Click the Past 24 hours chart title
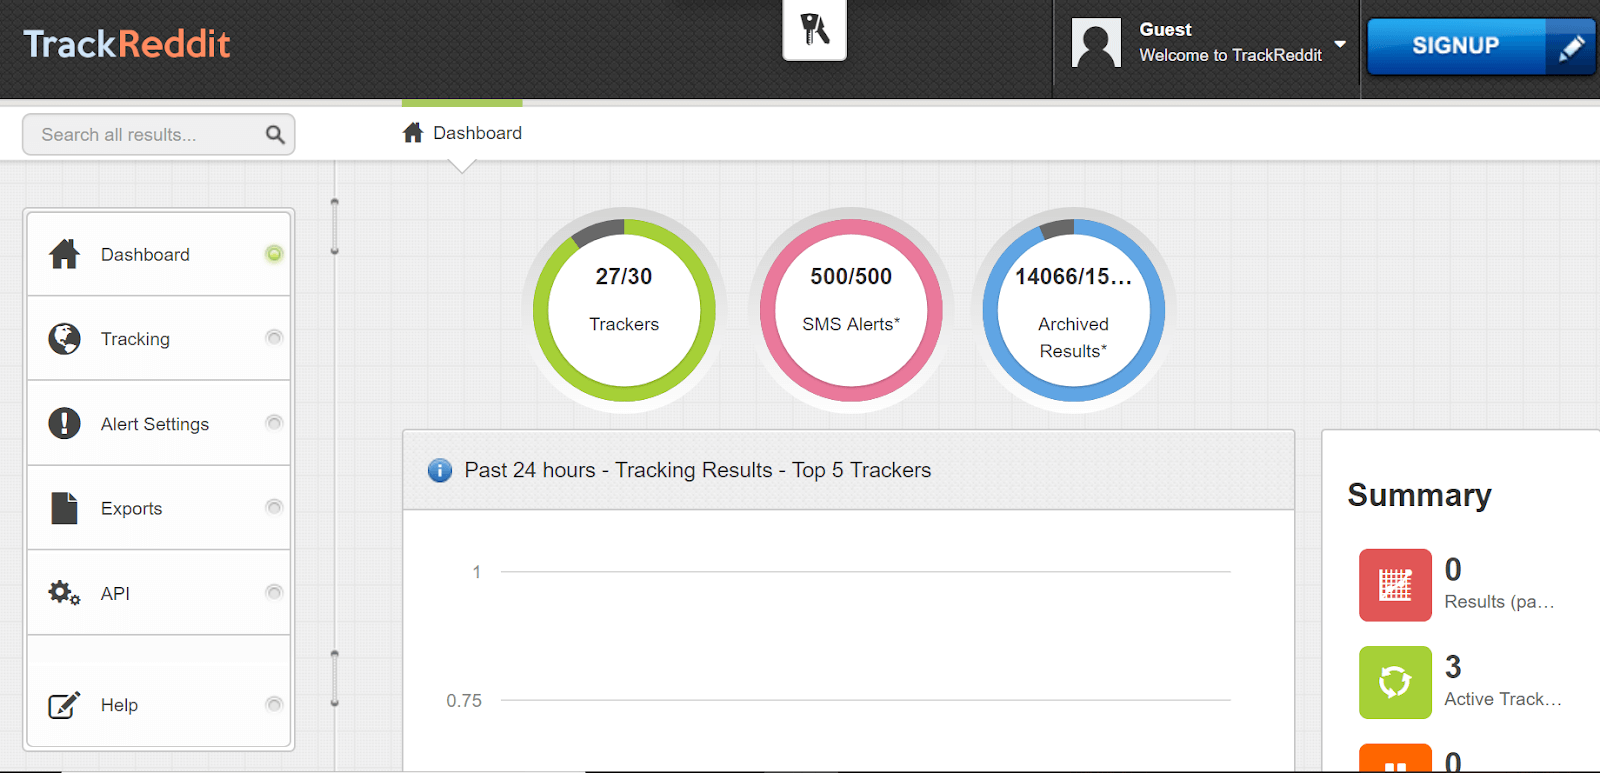This screenshot has height=773, width=1600. click(x=698, y=470)
